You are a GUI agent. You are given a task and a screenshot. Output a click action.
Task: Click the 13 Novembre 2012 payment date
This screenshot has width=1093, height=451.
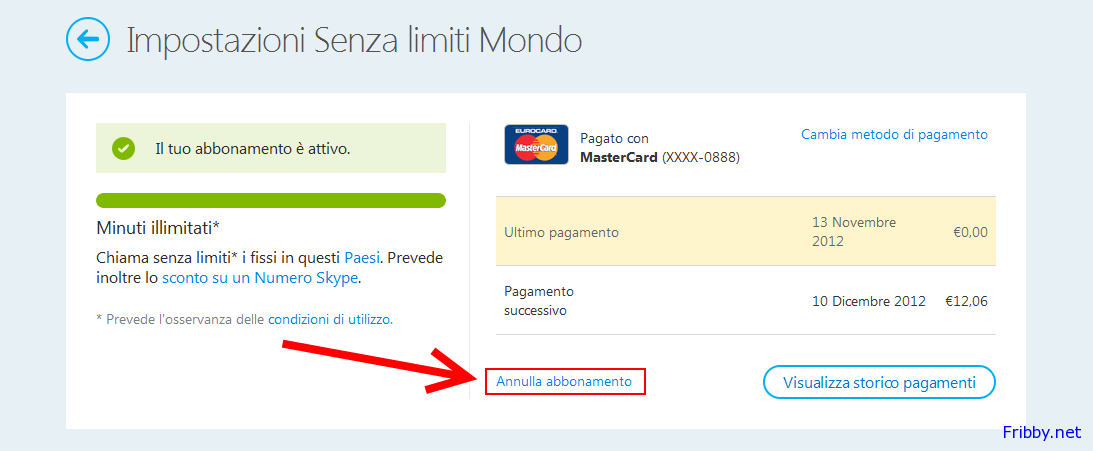tap(854, 231)
